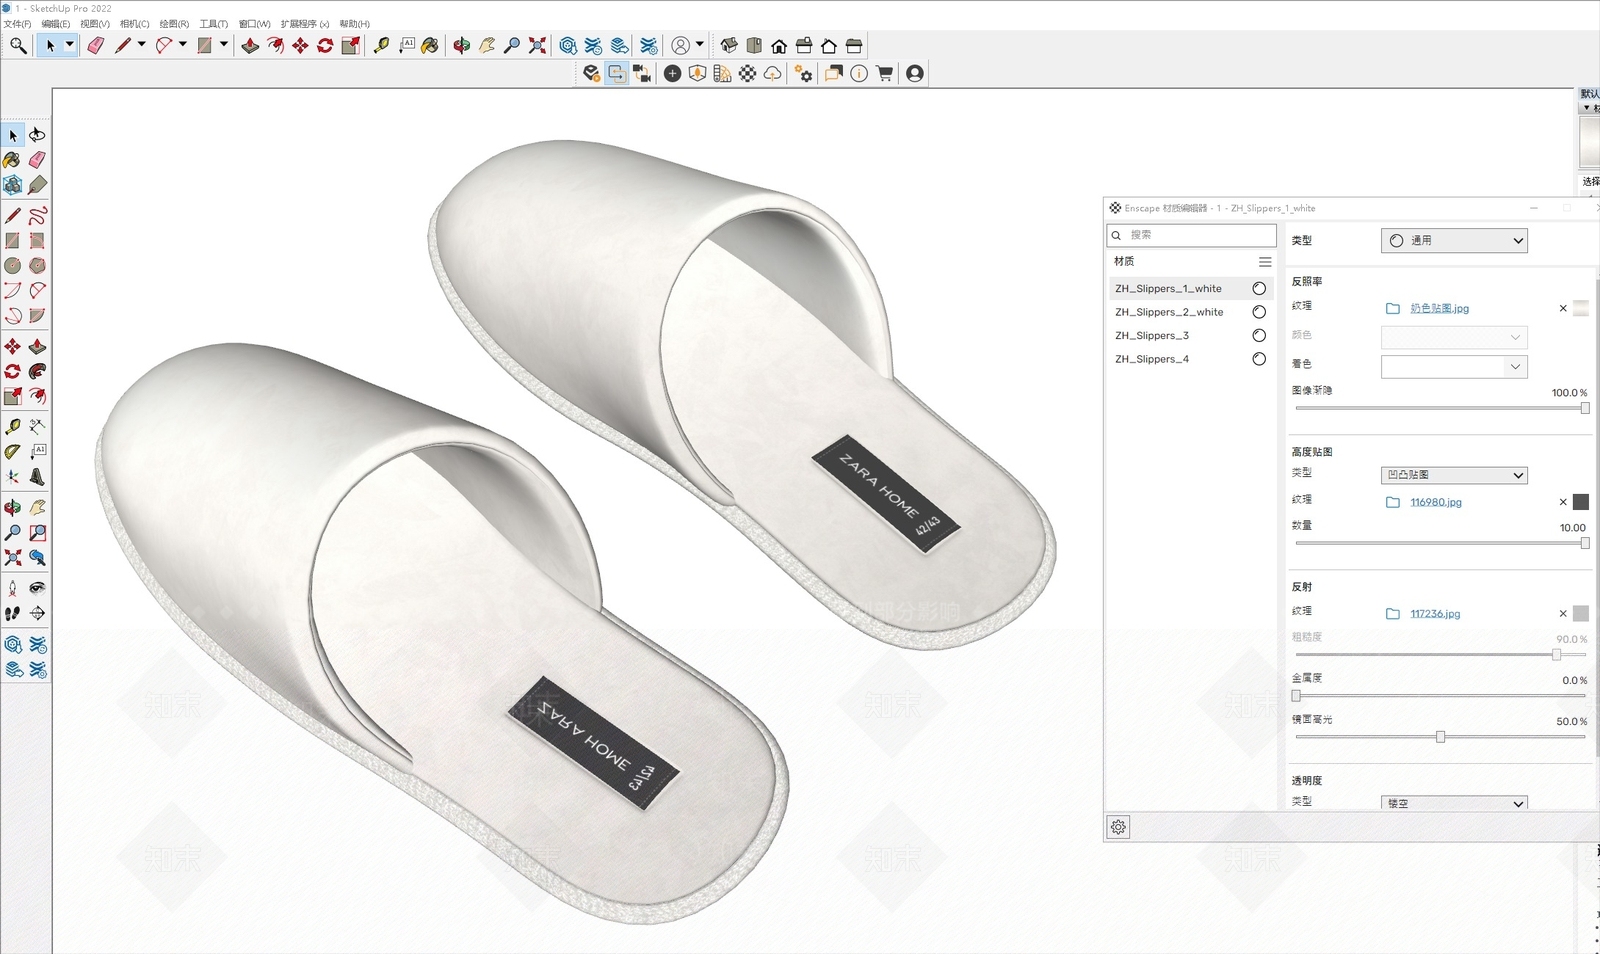This screenshot has height=954, width=1600.
Task: Click the material search field
Action: pyautogui.click(x=1191, y=235)
